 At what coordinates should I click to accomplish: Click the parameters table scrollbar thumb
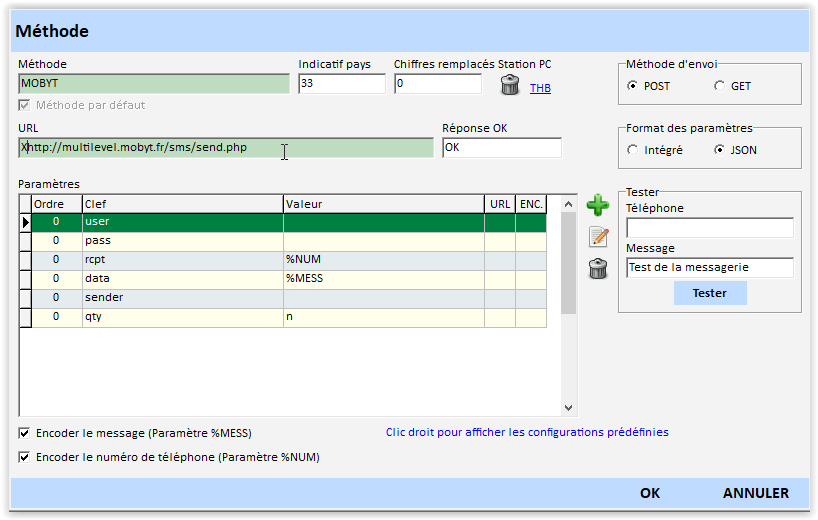click(569, 263)
